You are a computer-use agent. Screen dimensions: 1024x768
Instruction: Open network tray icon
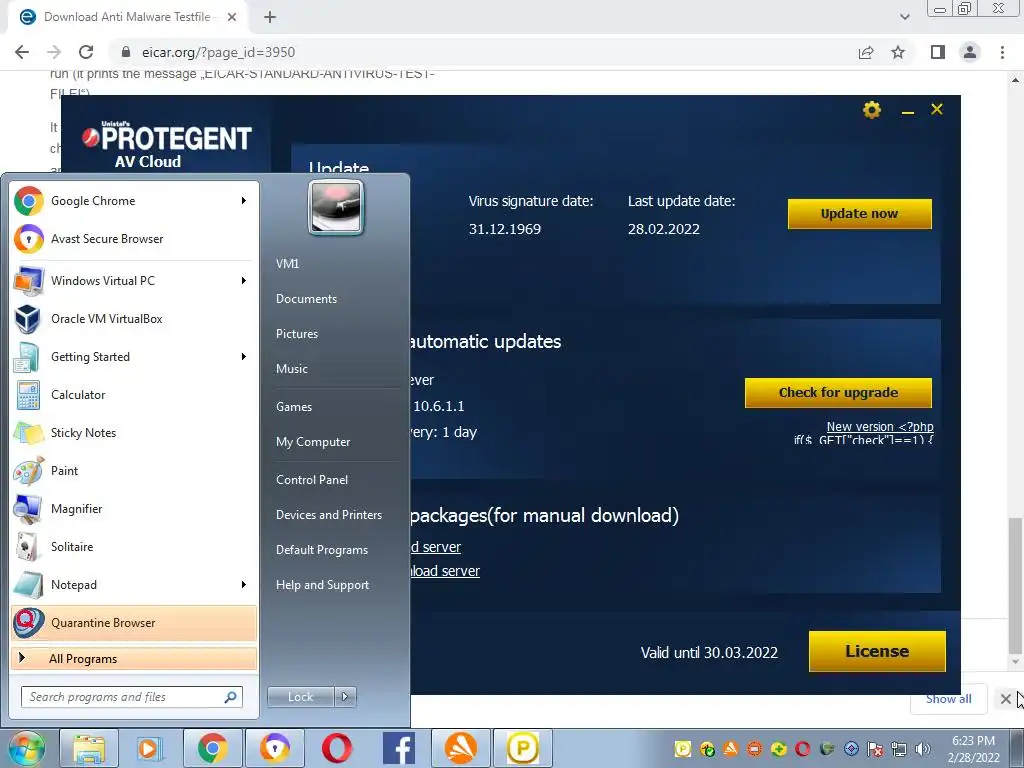click(899, 749)
